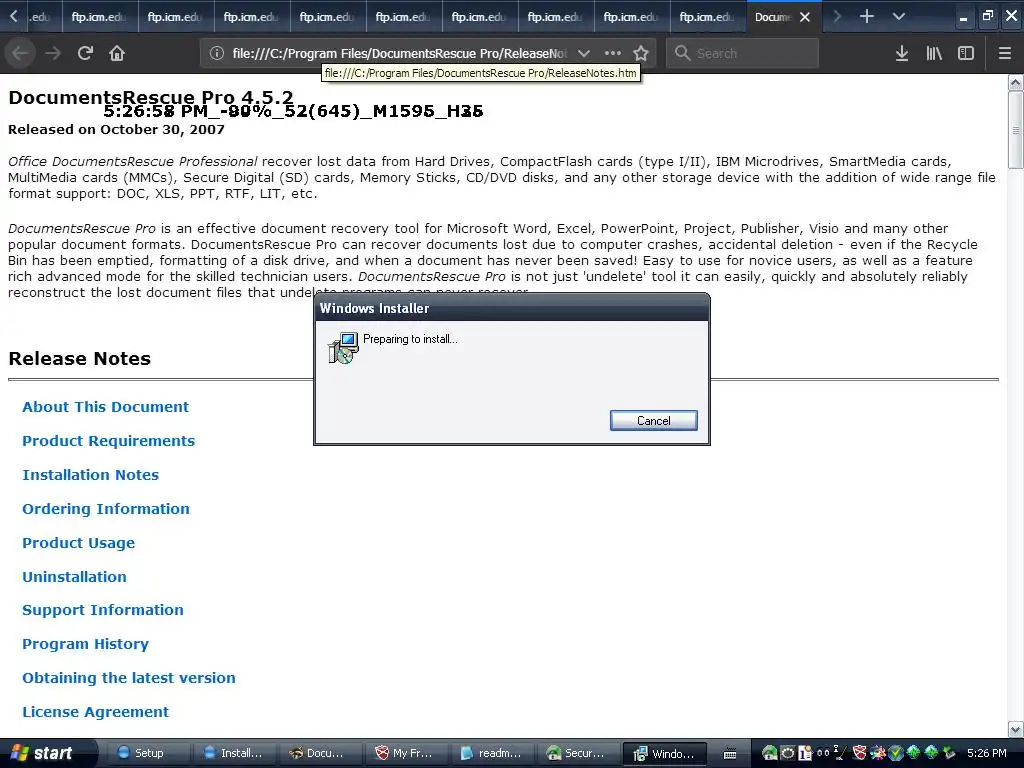Open the Firefox hamburger menu
This screenshot has height=768, width=1024.
click(1005, 53)
